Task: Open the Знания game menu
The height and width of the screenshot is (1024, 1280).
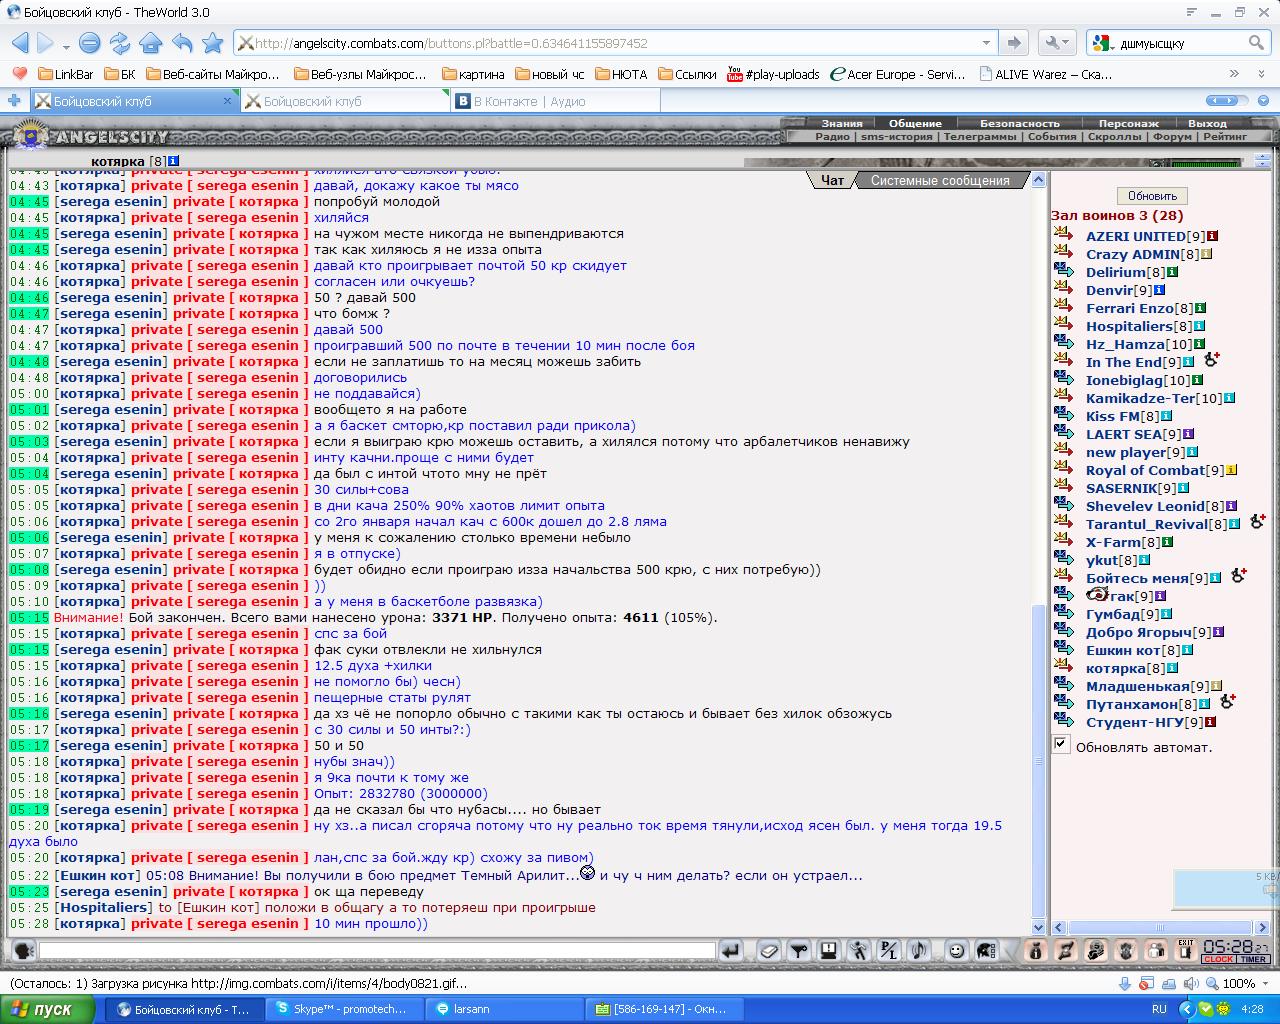Action: (x=842, y=124)
